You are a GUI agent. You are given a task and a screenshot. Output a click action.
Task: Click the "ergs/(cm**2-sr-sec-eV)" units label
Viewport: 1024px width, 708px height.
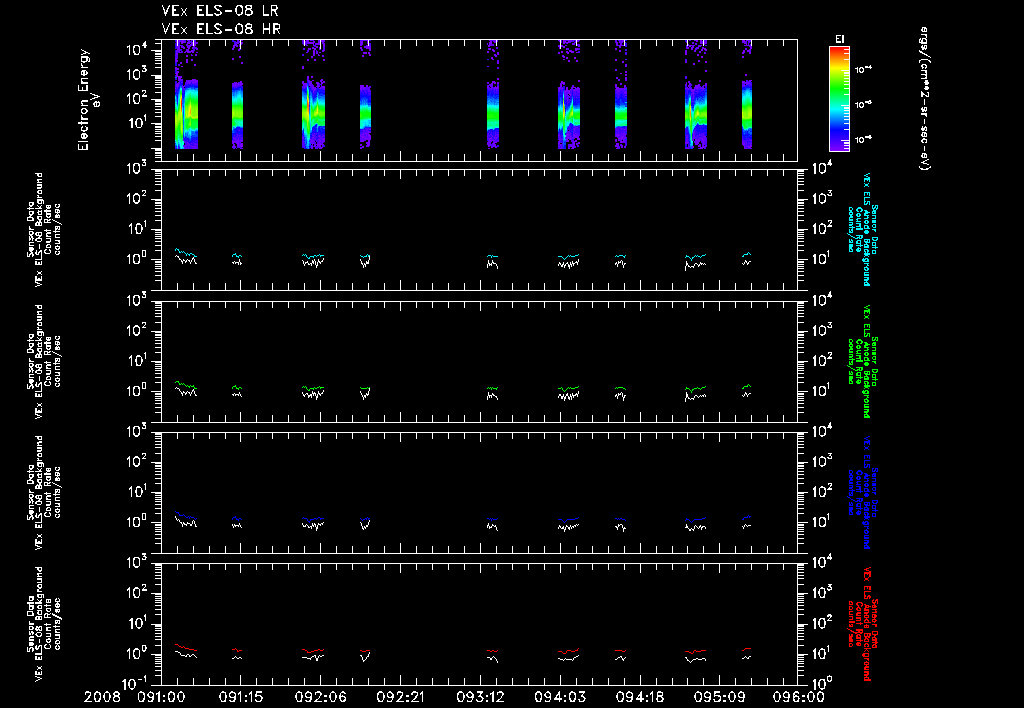(x=924, y=99)
